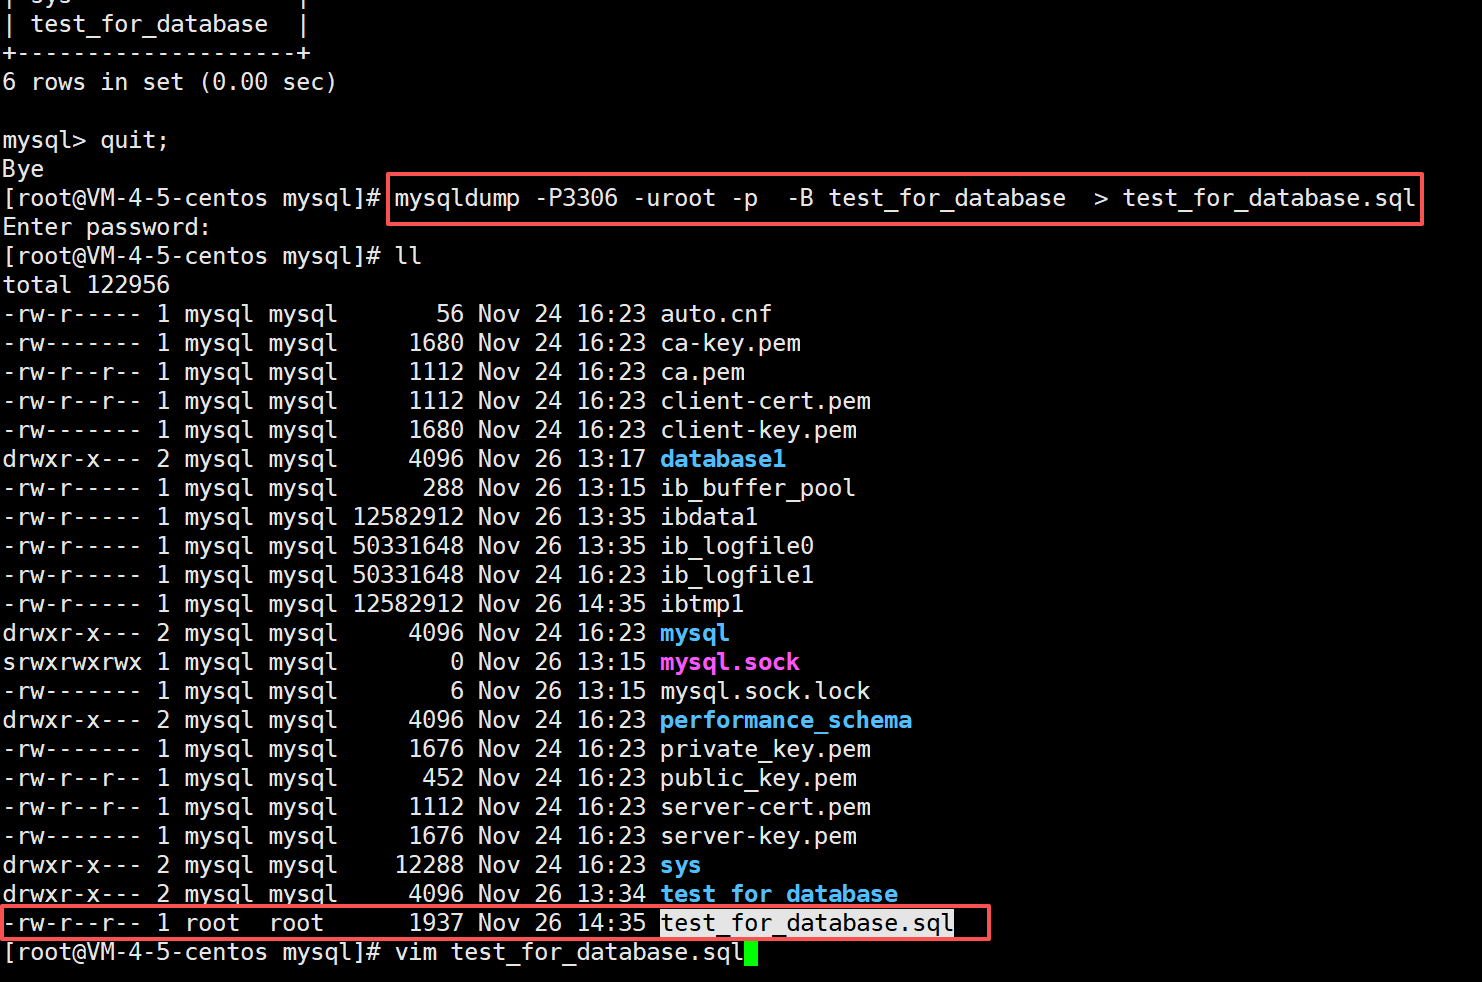Click the blue mysql directory name
This screenshot has height=982, width=1482.
coord(695,633)
